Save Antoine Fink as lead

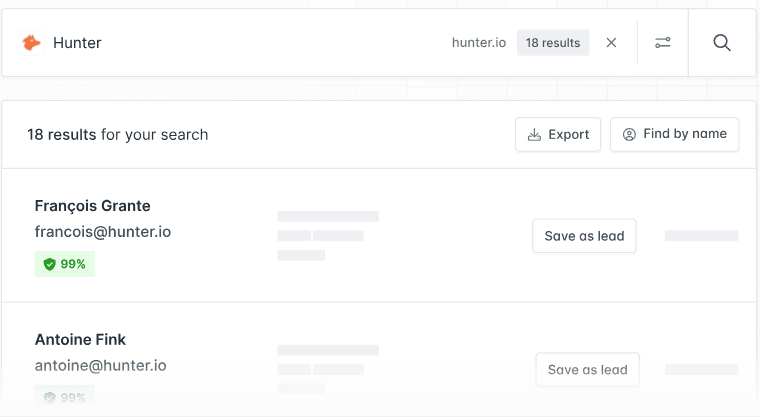tap(587, 370)
